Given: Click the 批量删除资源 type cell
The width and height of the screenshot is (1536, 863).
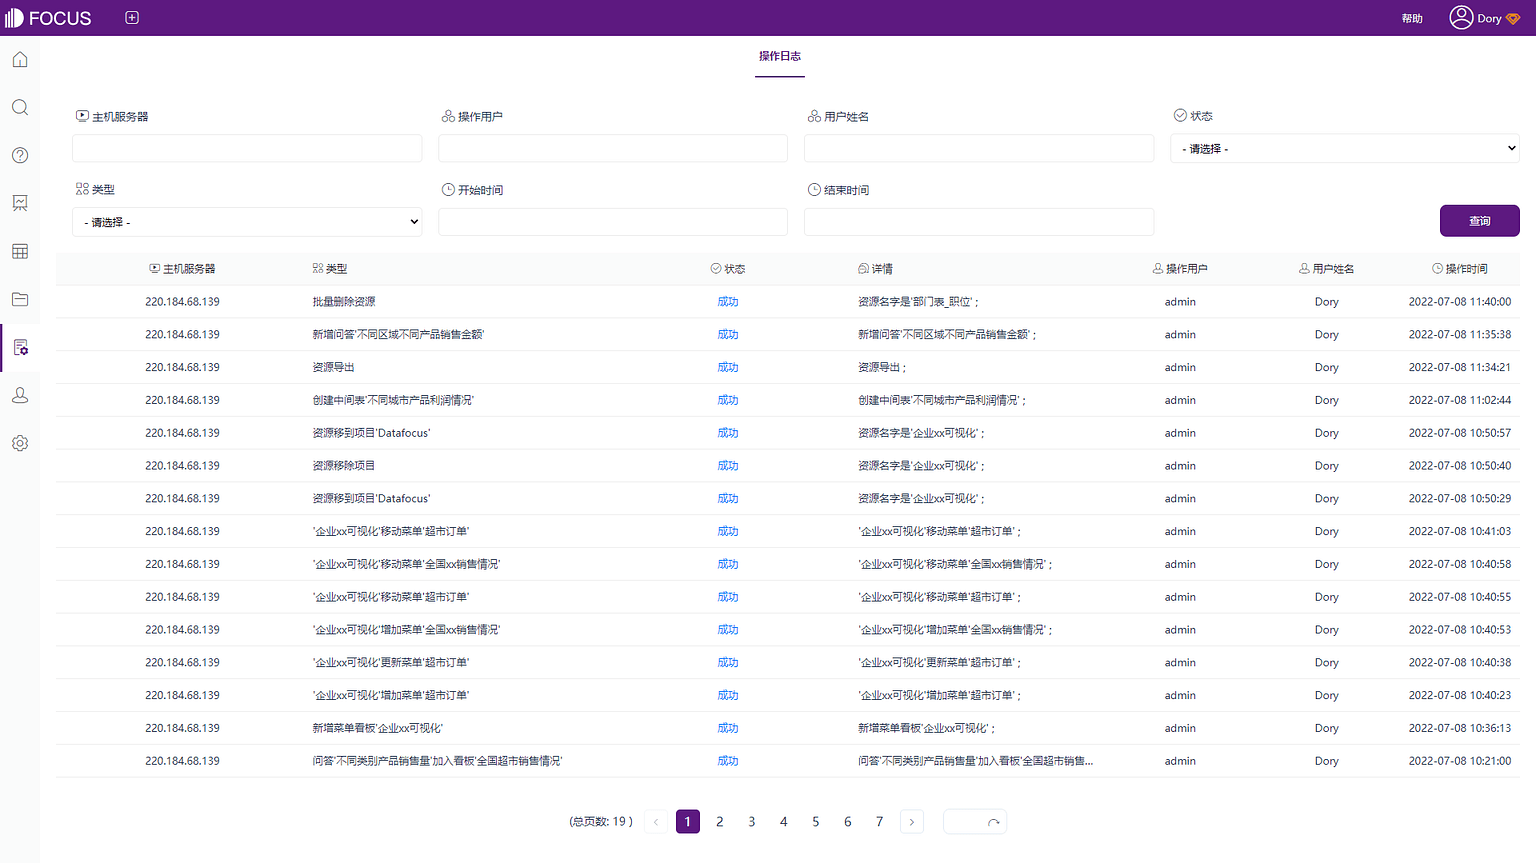Looking at the screenshot, I should coord(344,302).
